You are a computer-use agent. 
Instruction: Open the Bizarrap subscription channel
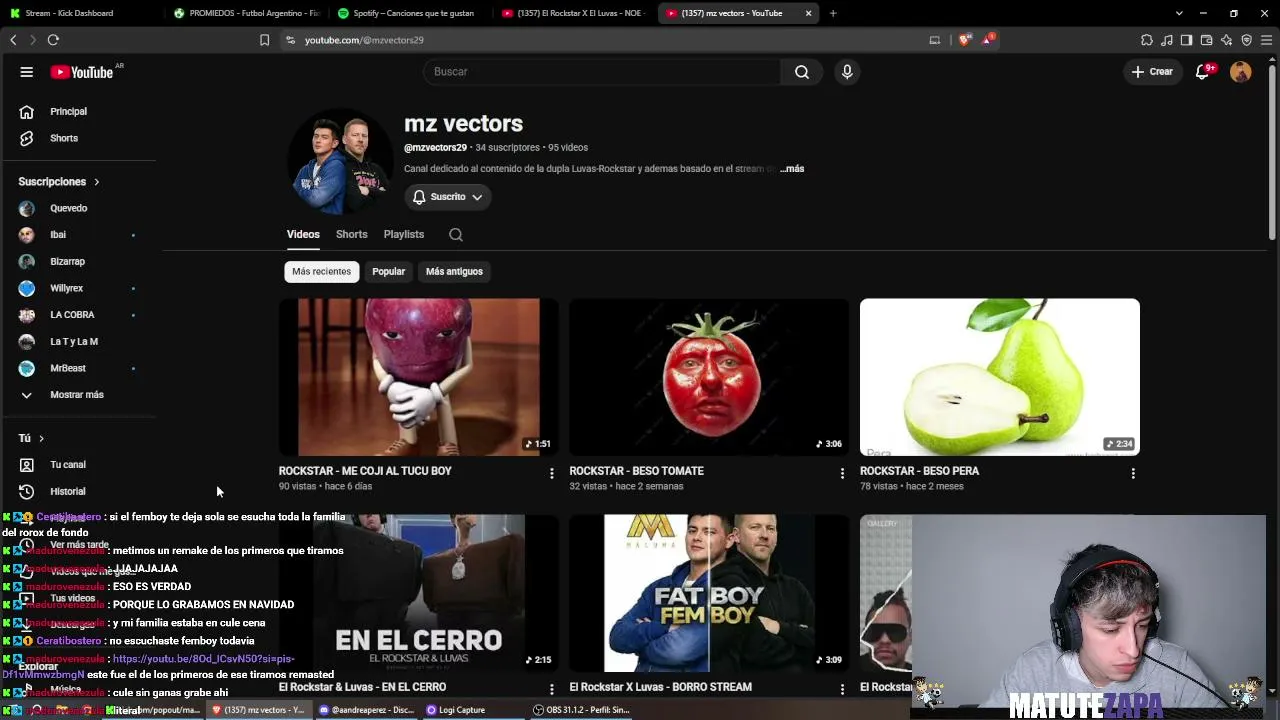click(x=68, y=262)
